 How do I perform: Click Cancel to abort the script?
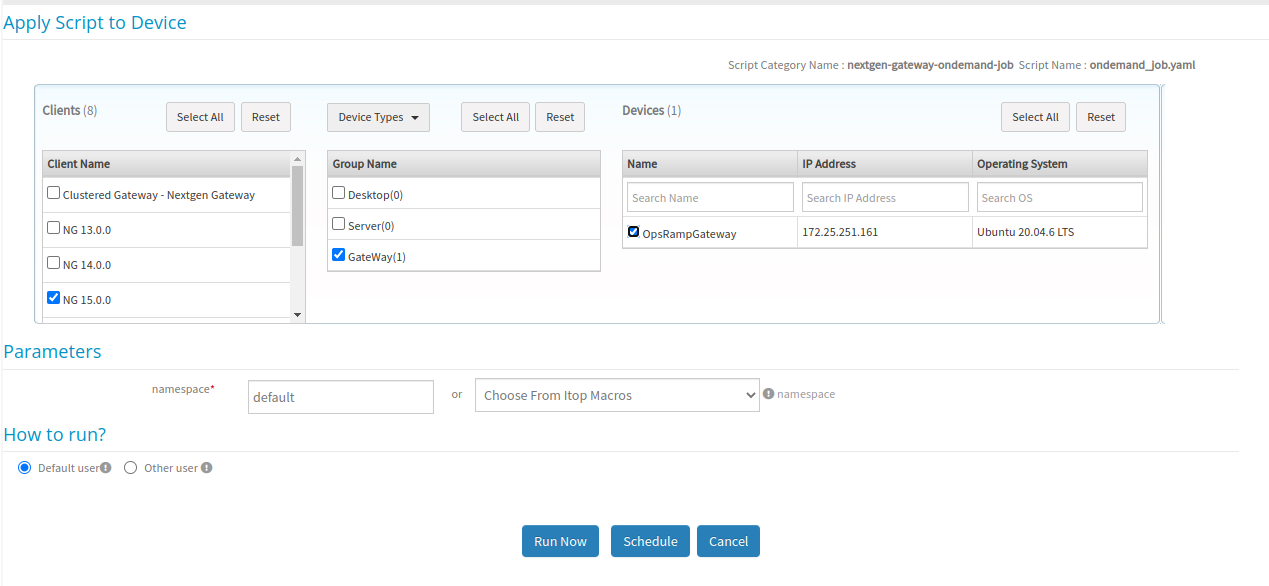point(728,541)
